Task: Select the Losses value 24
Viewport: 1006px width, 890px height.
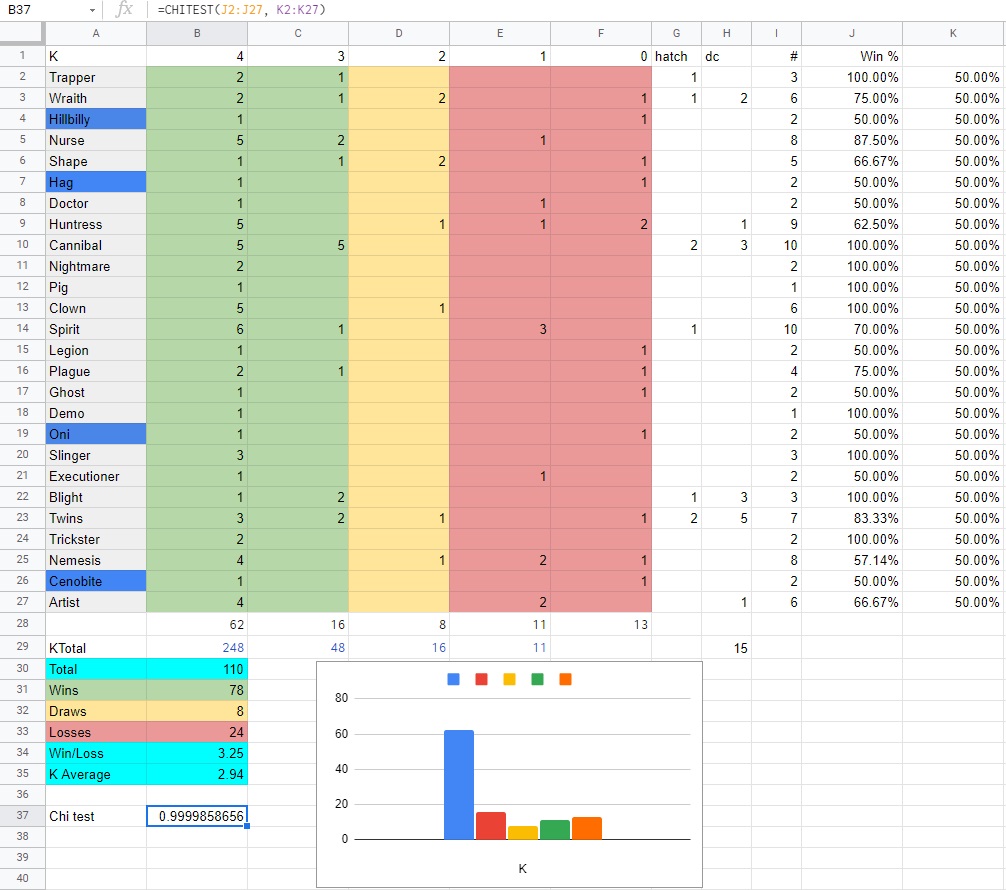Action: 197,732
